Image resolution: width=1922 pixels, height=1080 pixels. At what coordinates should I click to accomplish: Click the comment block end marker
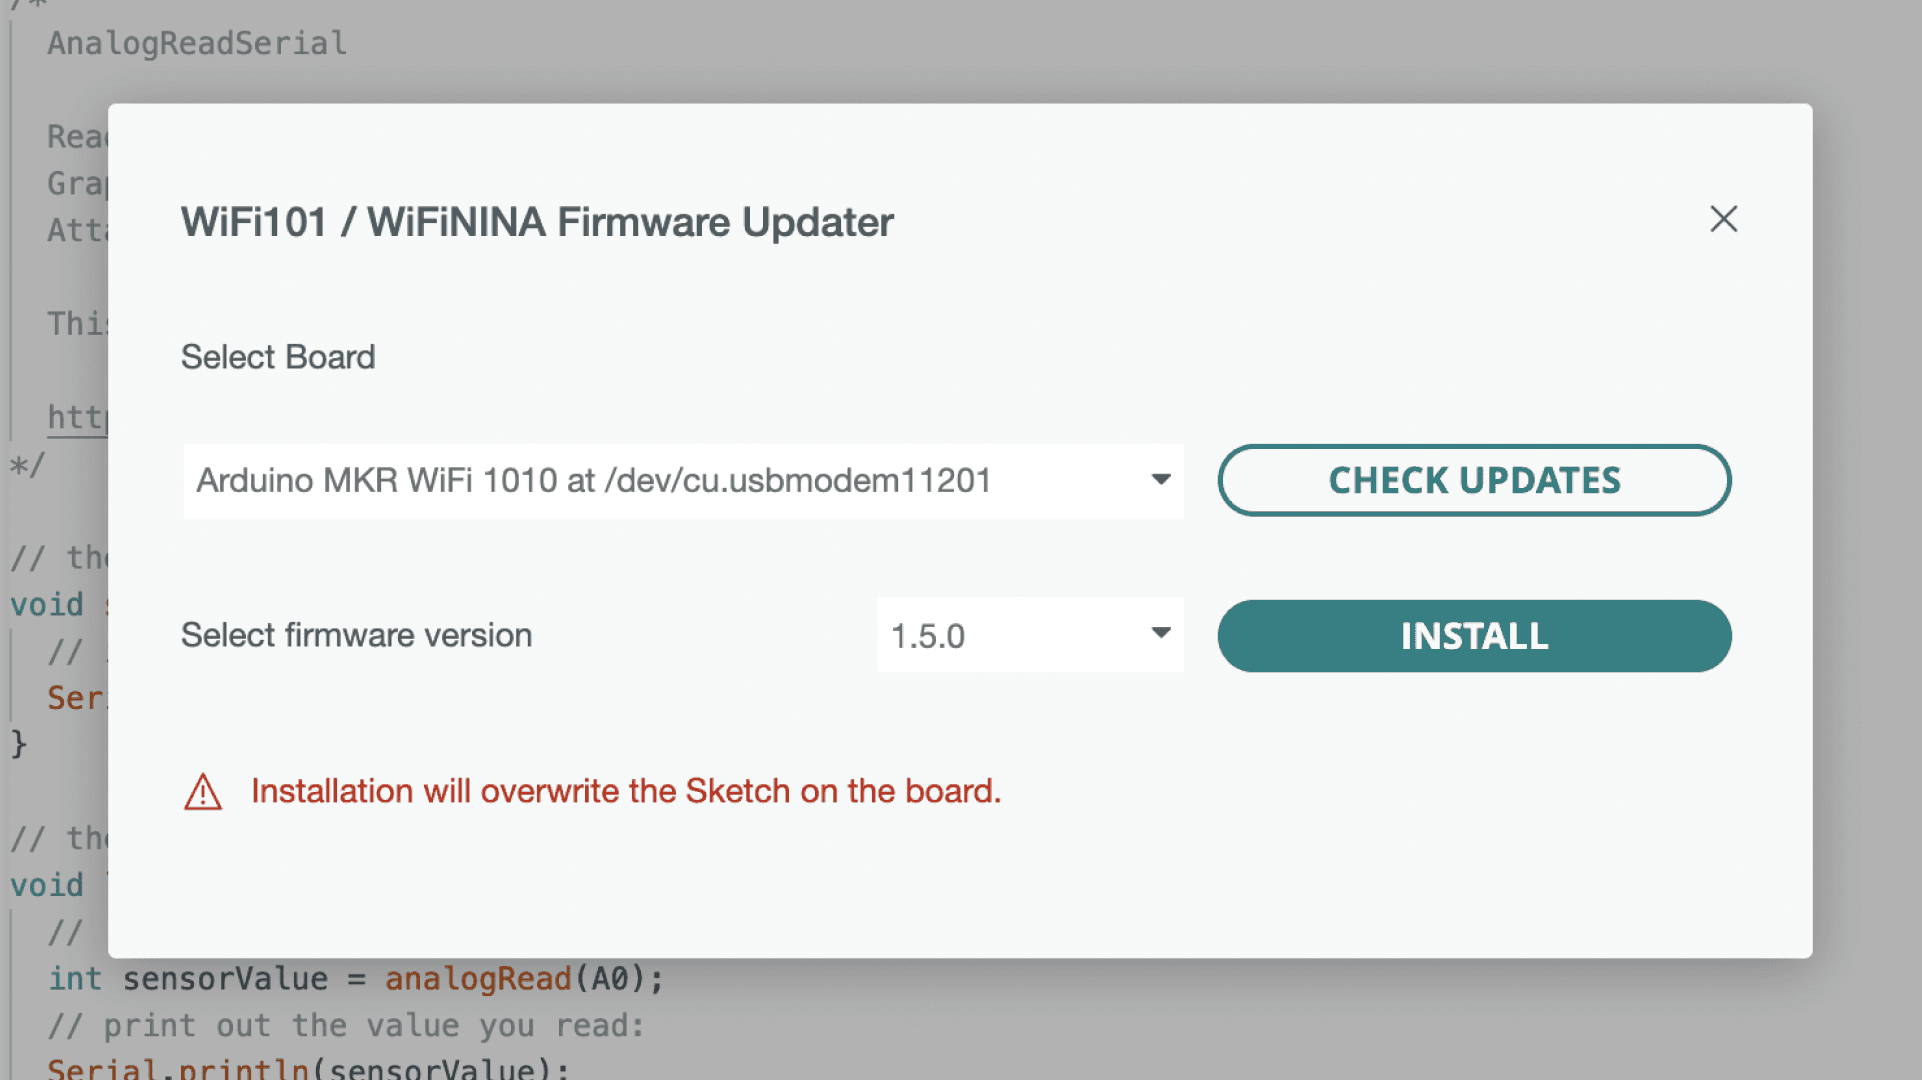[x=27, y=465]
